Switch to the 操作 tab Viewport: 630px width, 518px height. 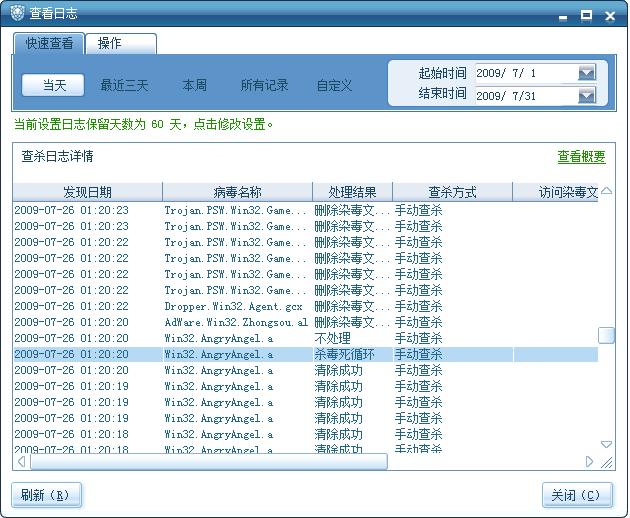click(x=121, y=43)
